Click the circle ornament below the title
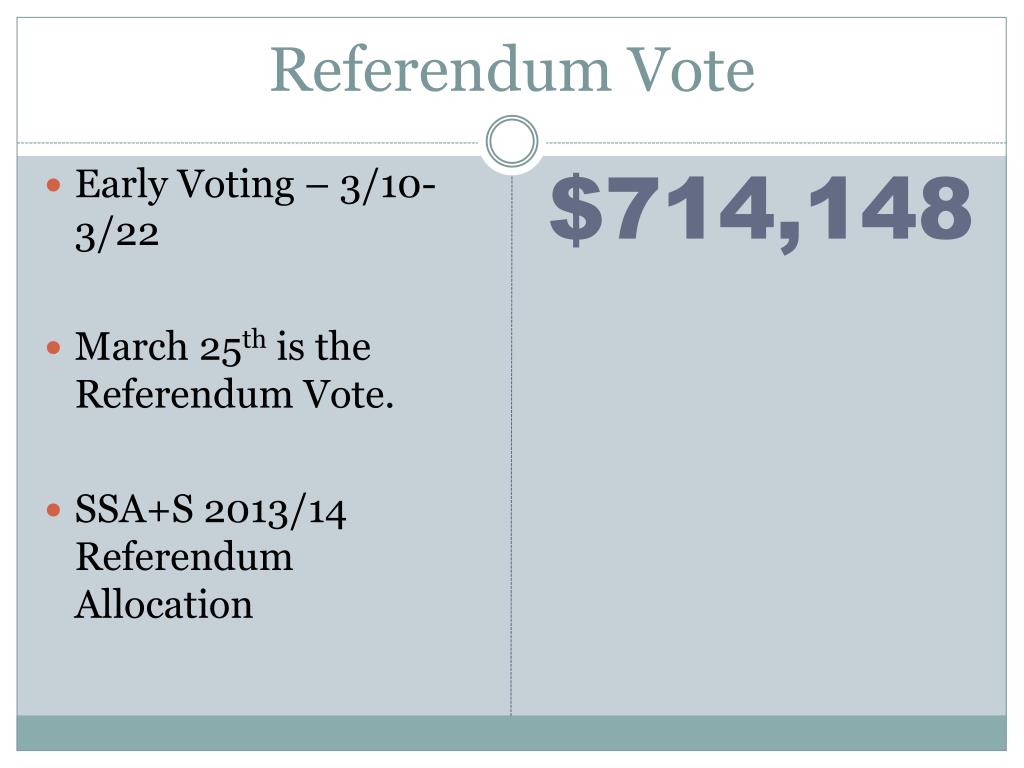This screenshot has height=768, width=1024. coord(512,141)
